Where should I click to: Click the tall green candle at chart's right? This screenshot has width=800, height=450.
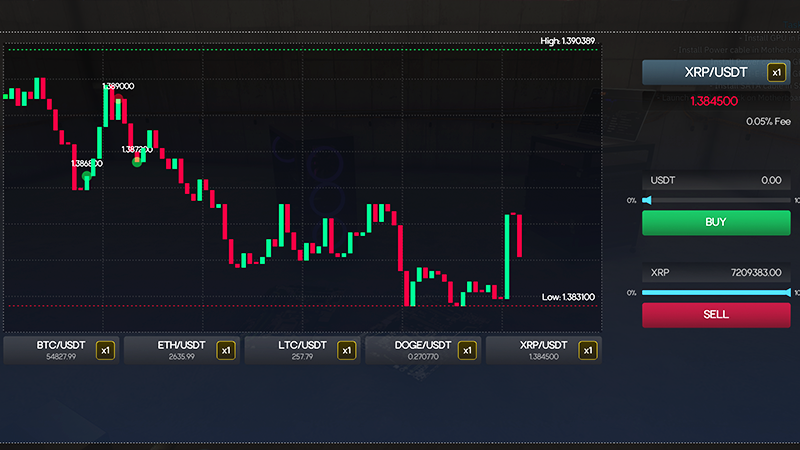click(507, 257)
